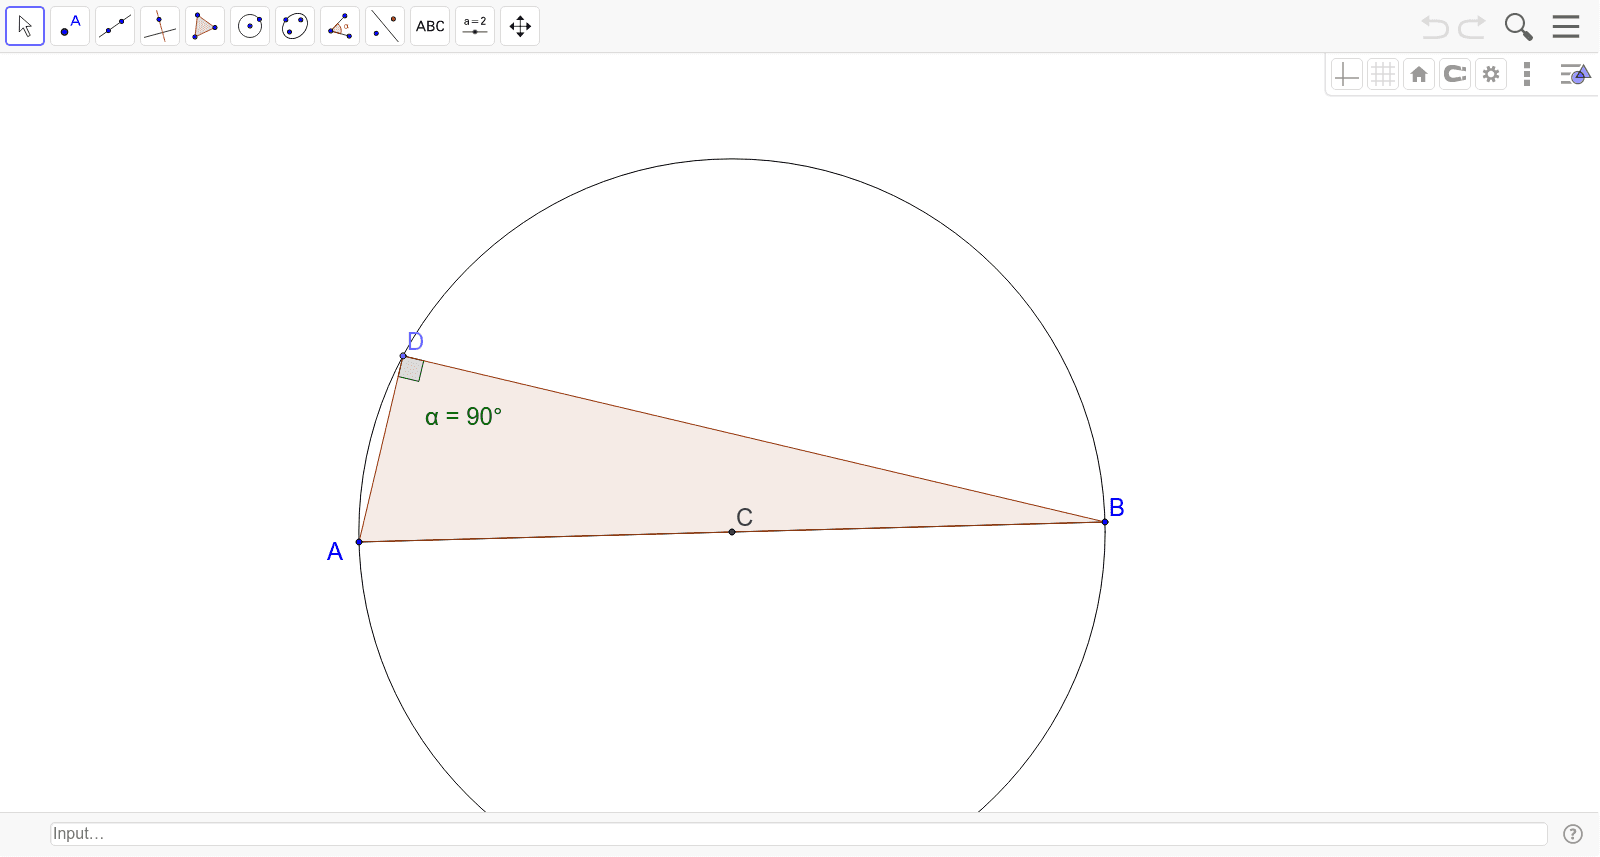Select the Perpendicular Line tool

160,26
